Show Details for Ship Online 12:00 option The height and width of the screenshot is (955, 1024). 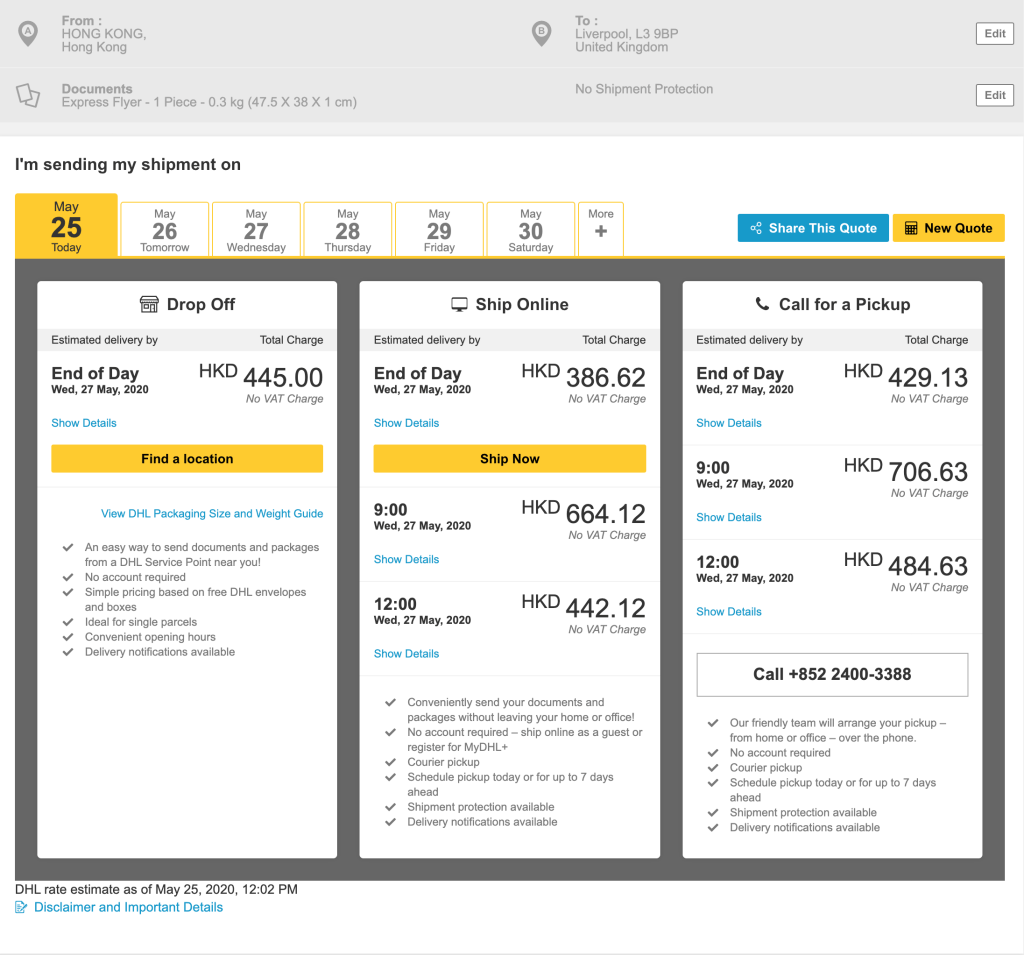tap(406, 654)
